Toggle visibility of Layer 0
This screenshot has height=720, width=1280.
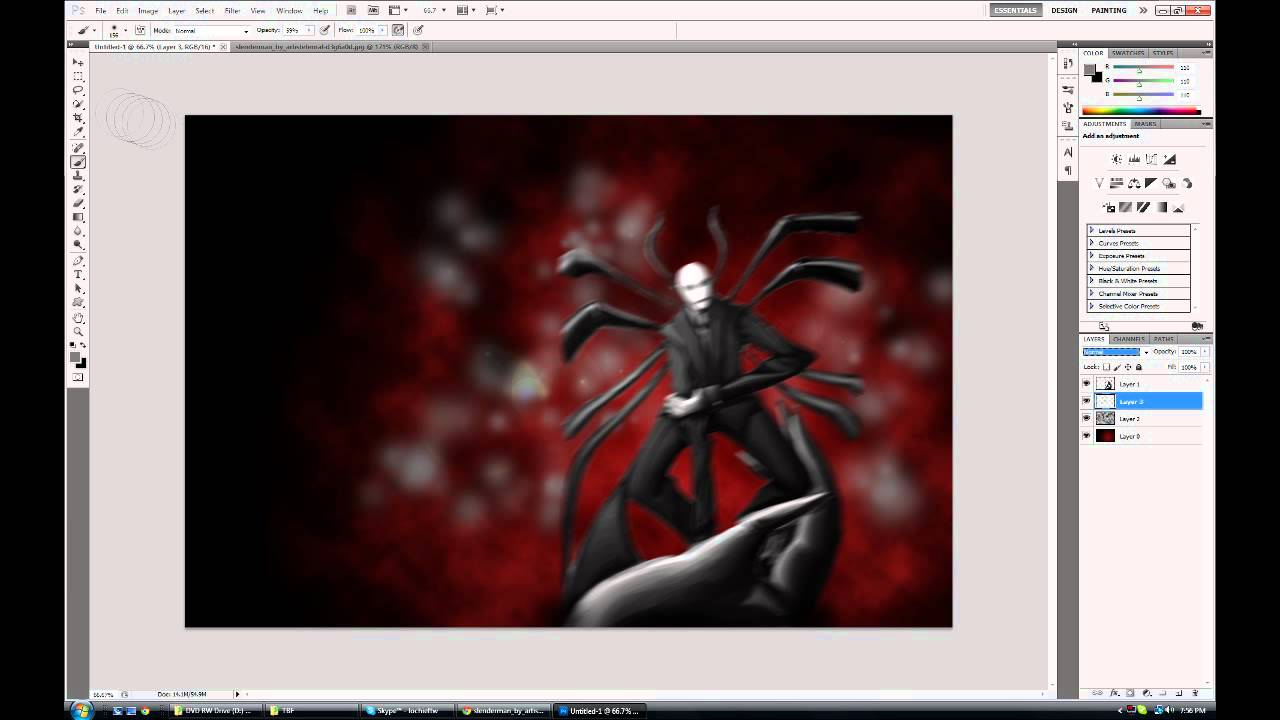pos(1087,436)
